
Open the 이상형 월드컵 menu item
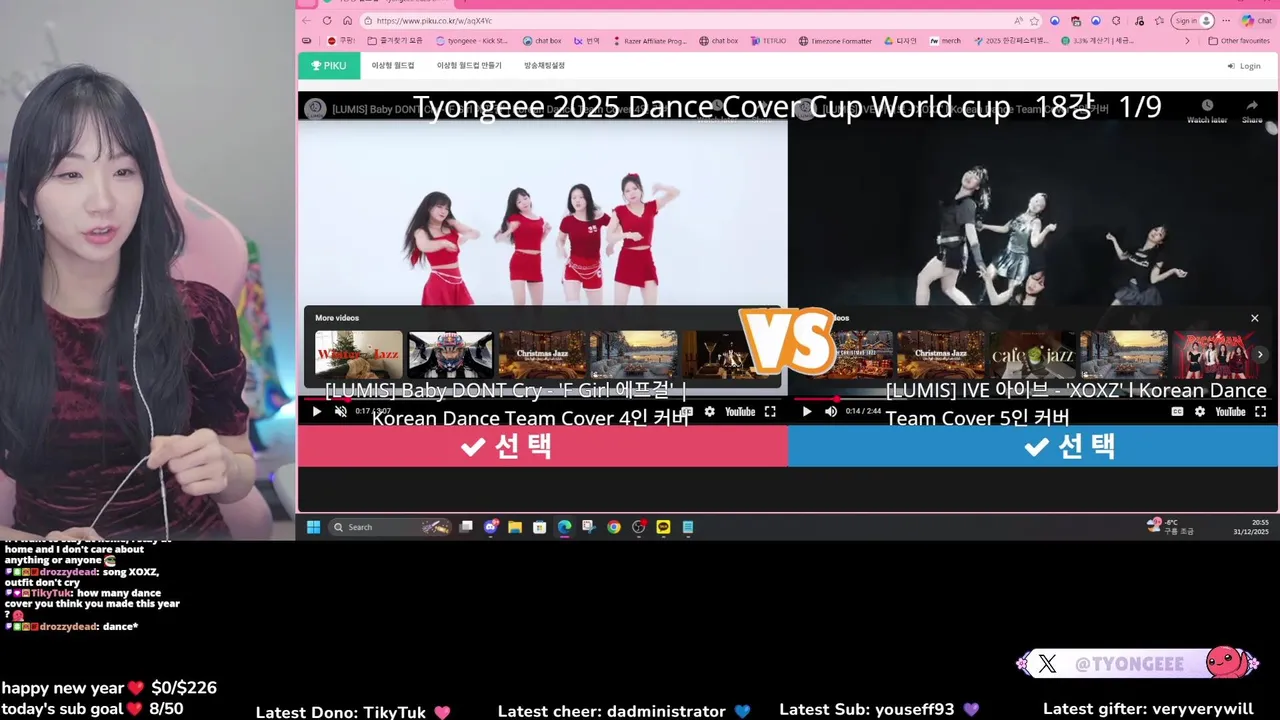(x=393, y=66)
